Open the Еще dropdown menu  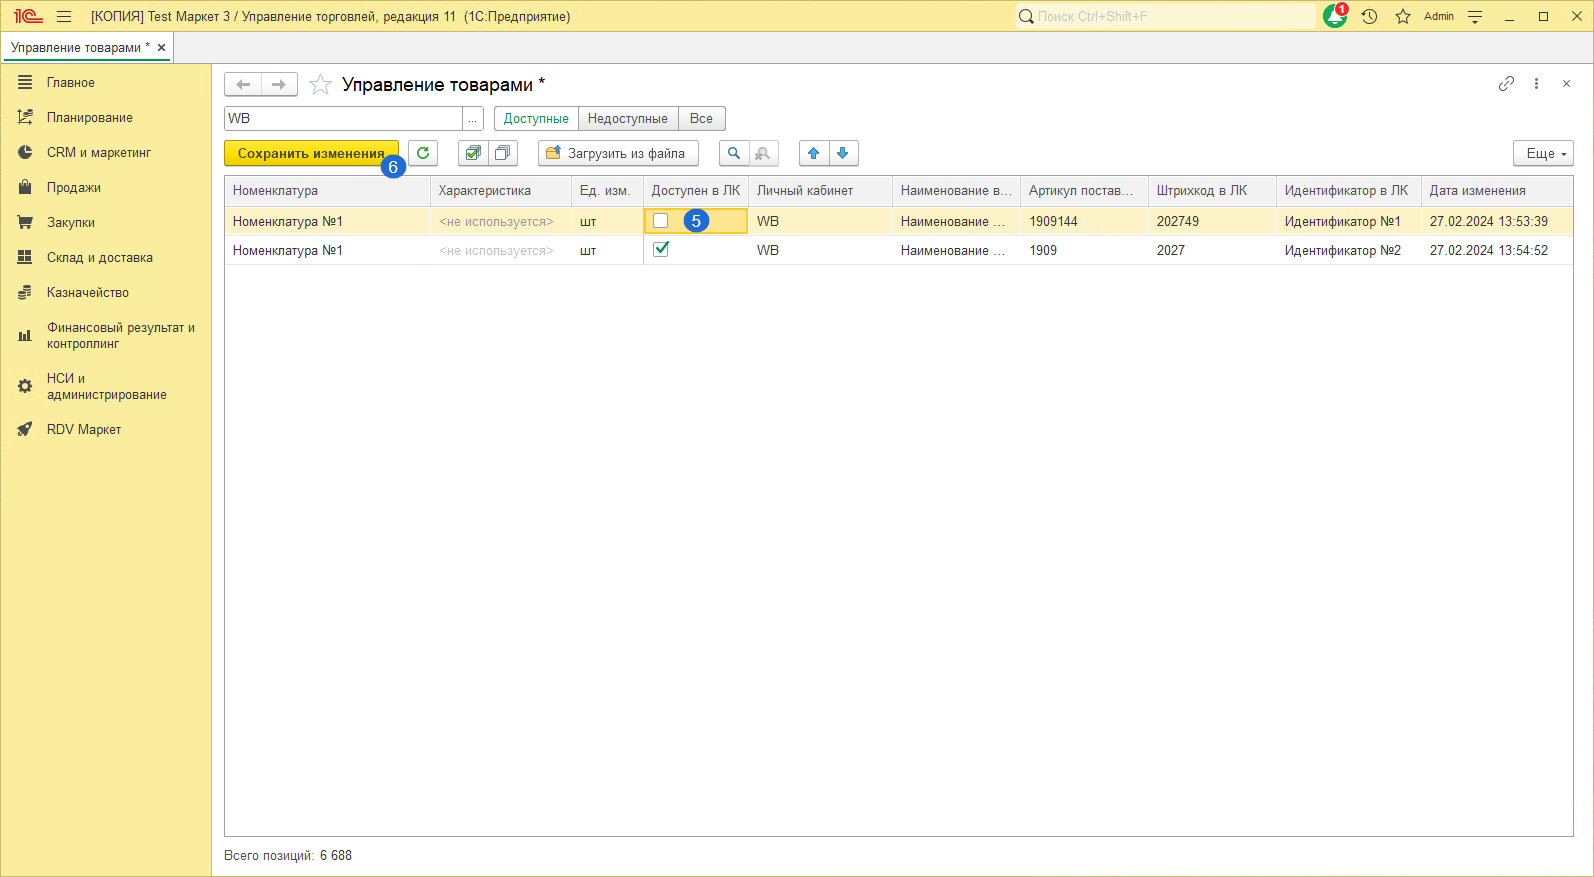(x=1543, y=153)
